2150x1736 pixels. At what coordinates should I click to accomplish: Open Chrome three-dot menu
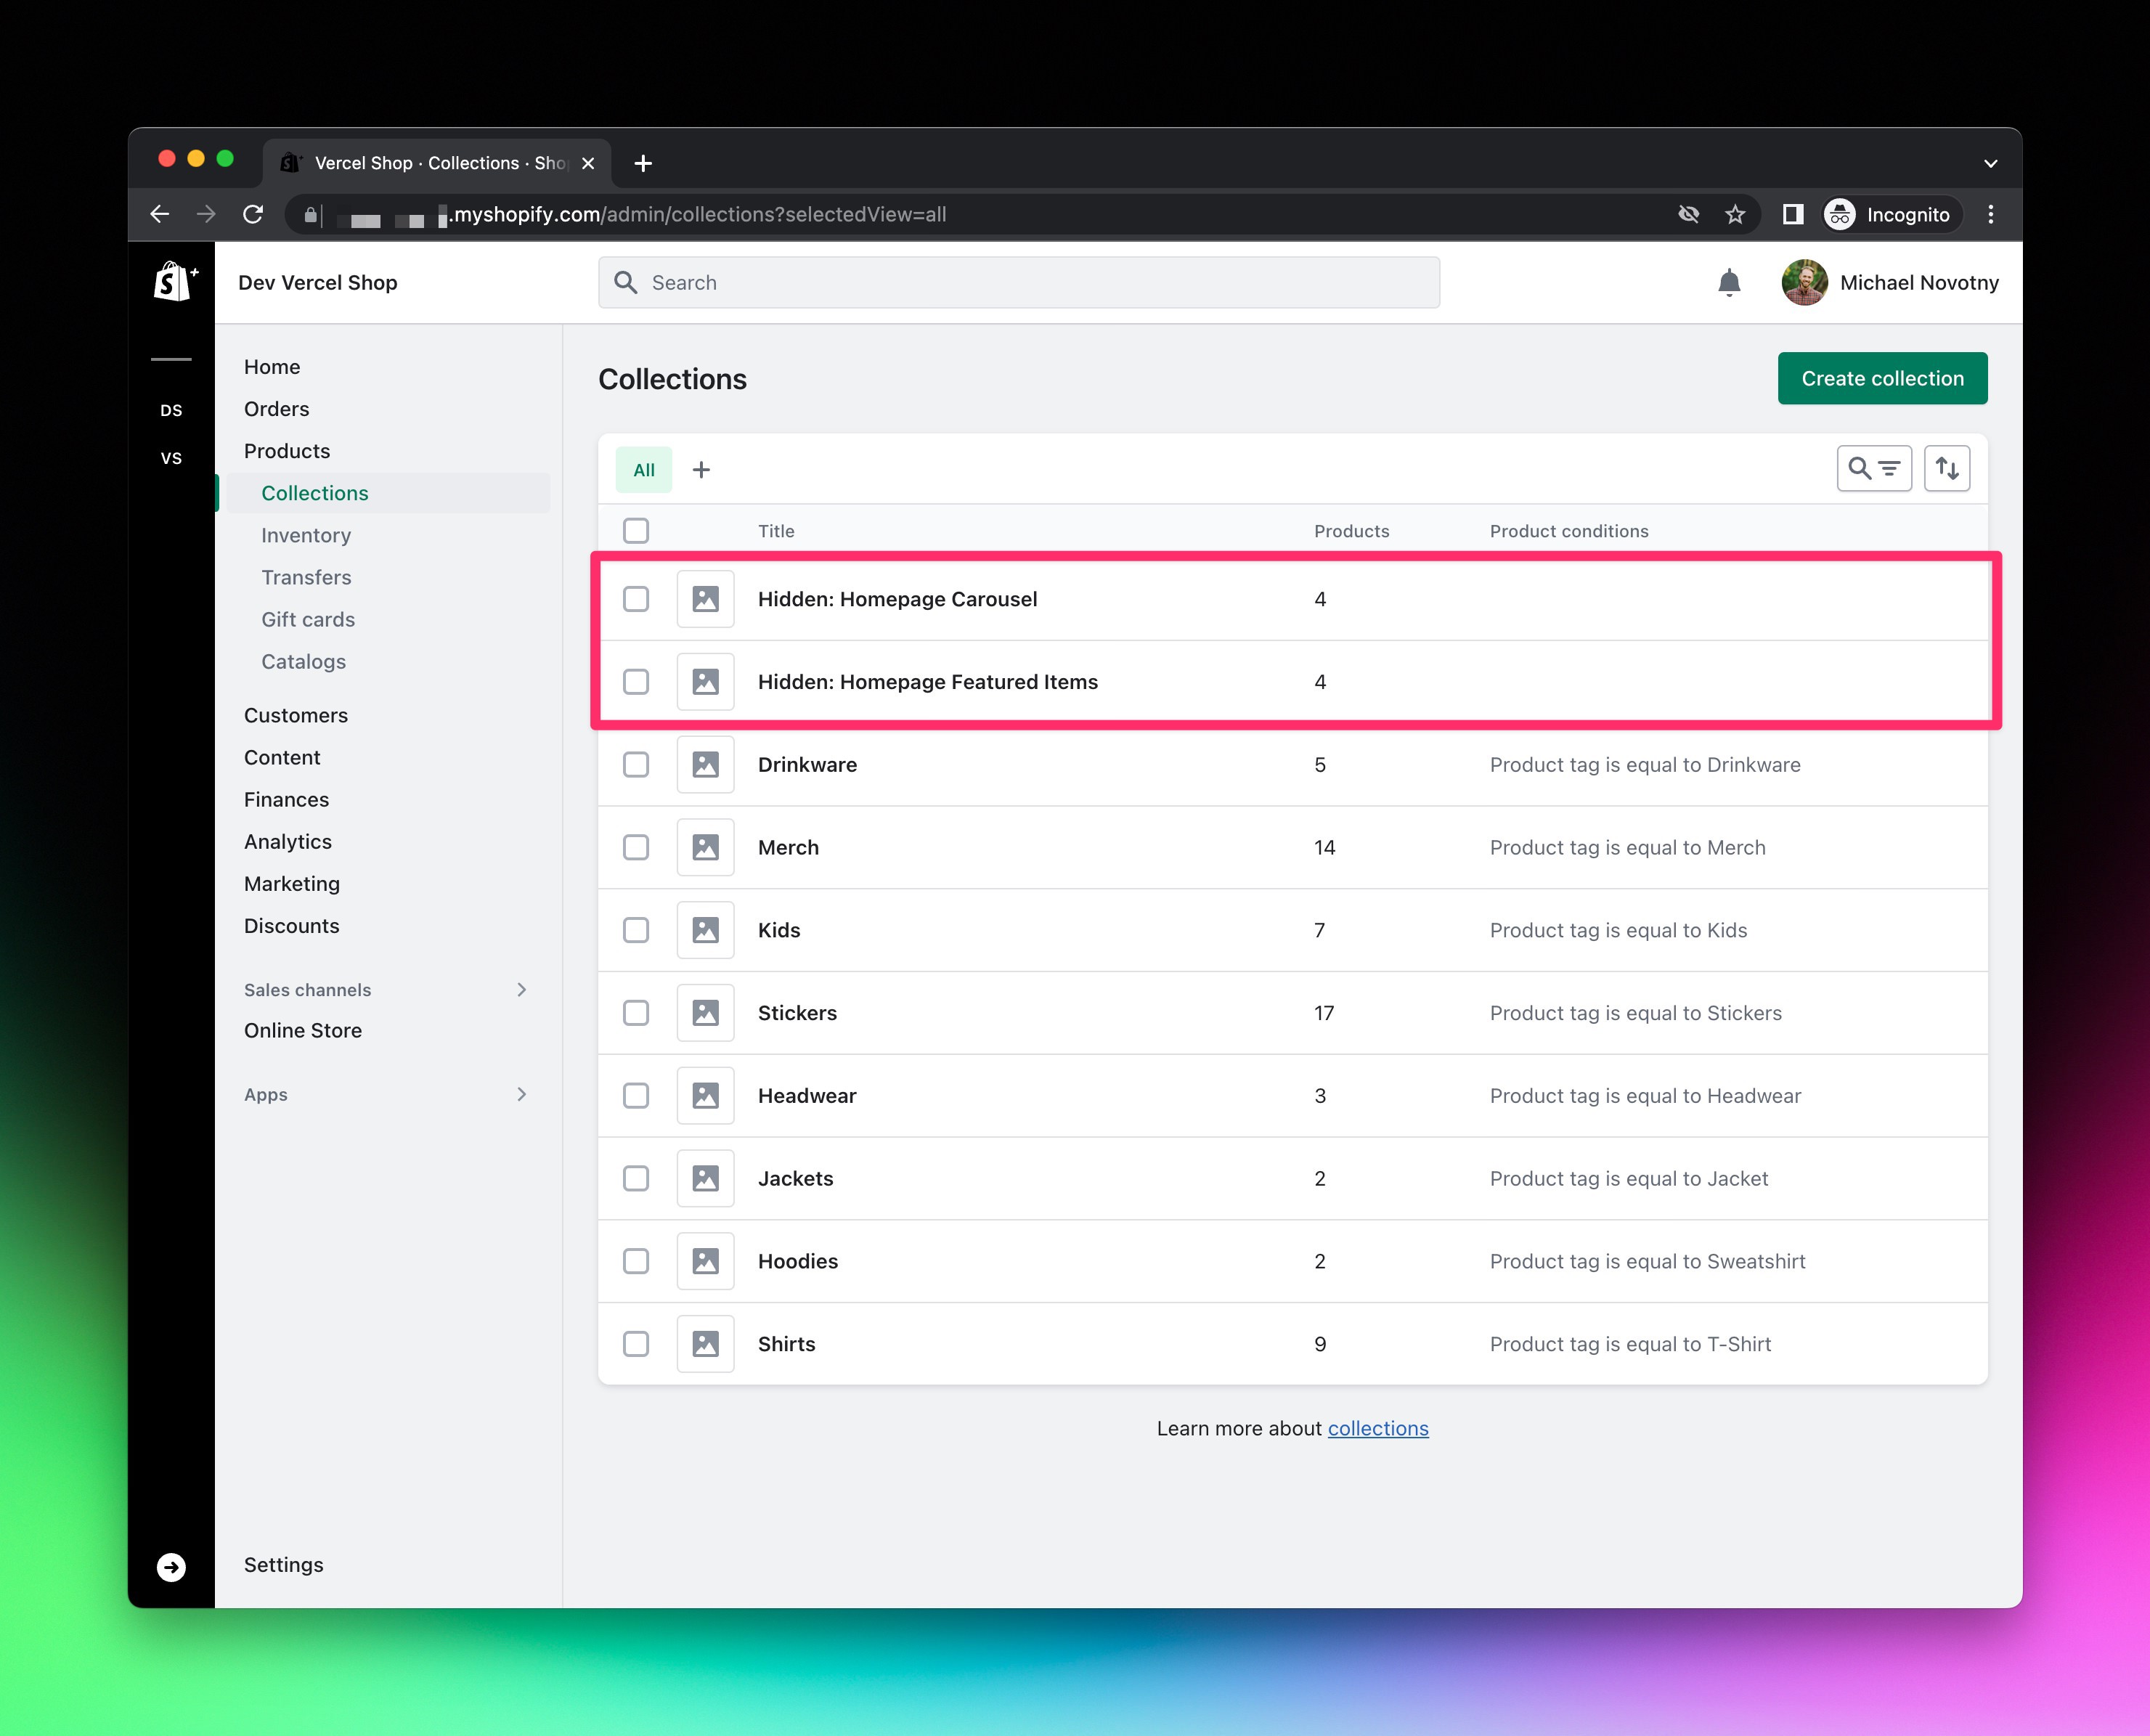click(x=1990, y=214)
